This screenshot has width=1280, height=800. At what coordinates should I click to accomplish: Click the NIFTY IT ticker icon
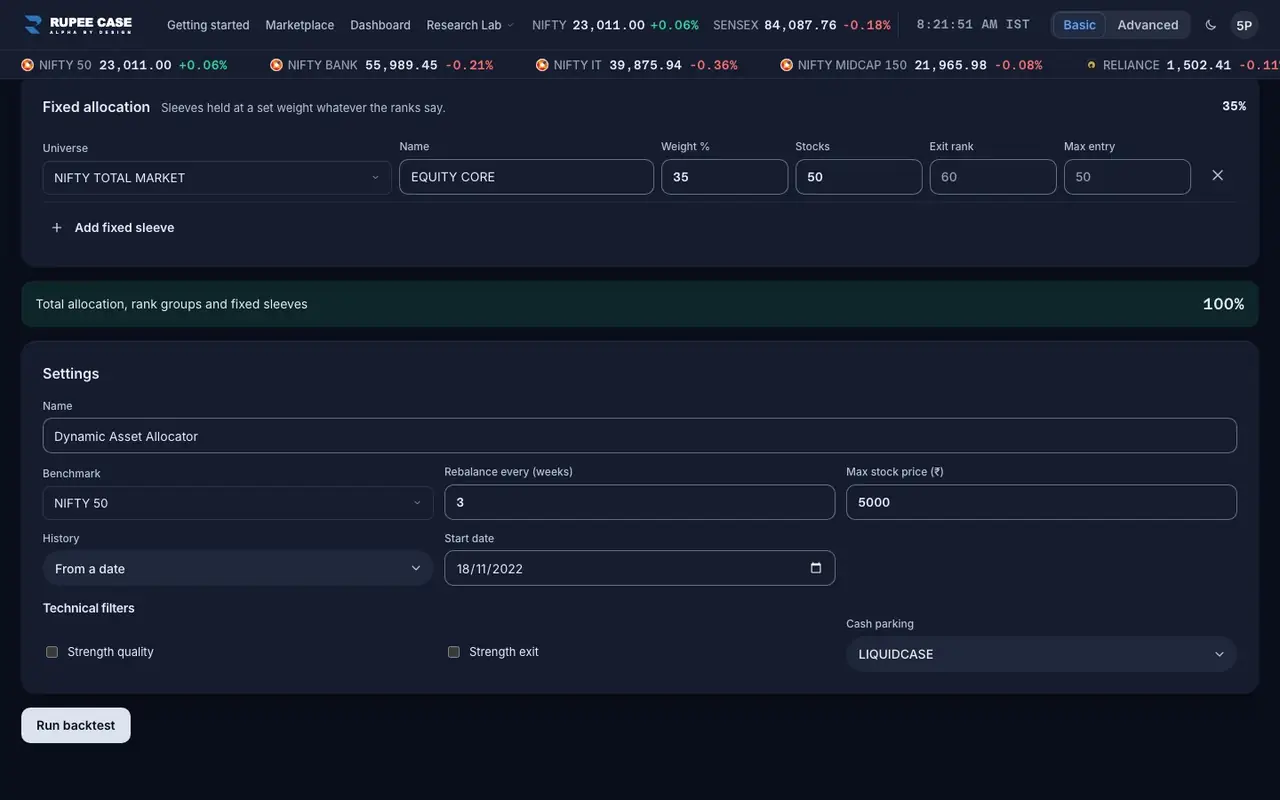pyautogui.click(x=542, y=65)
